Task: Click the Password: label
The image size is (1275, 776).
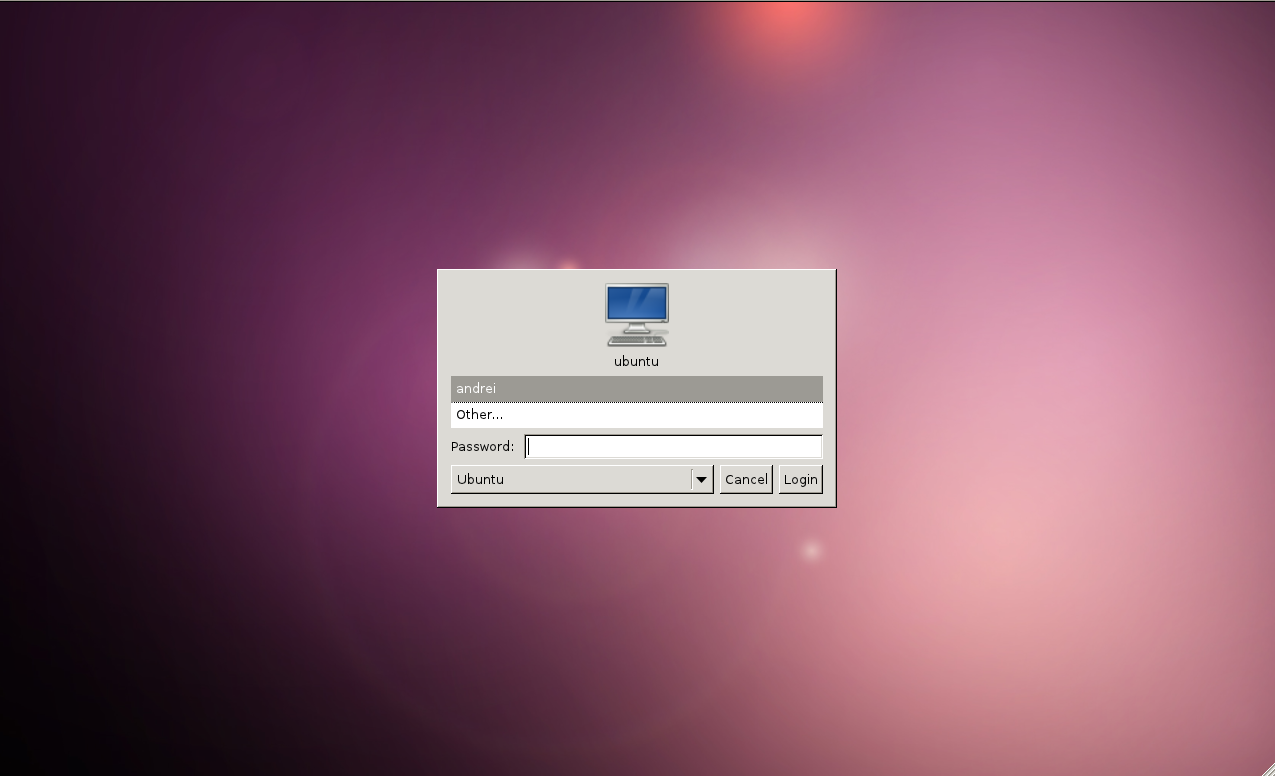Action: click(482, 447)
